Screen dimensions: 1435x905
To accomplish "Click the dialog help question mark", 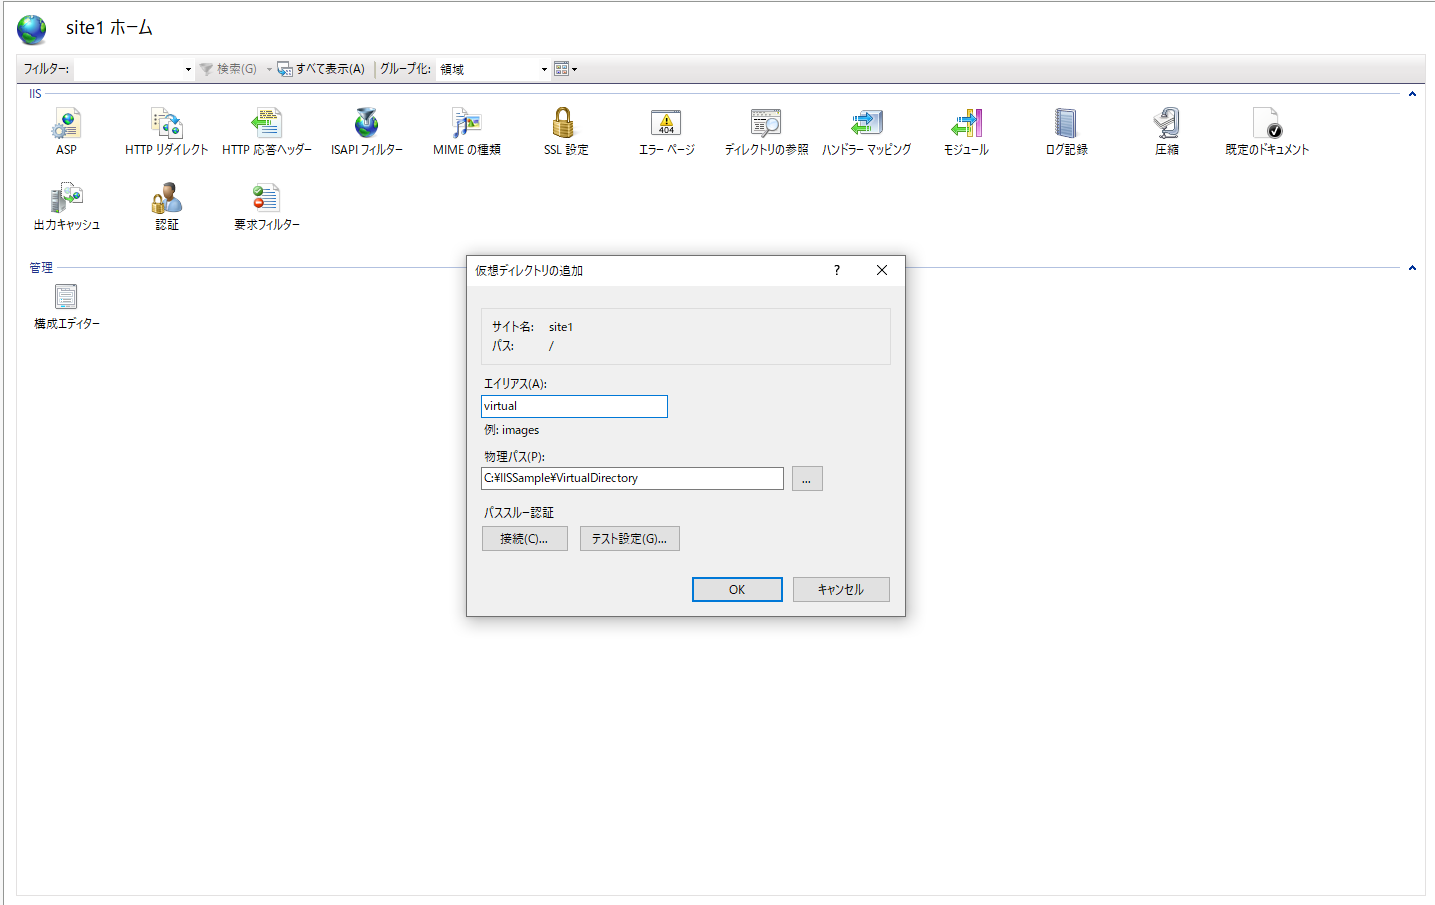I will pos(837,270).
